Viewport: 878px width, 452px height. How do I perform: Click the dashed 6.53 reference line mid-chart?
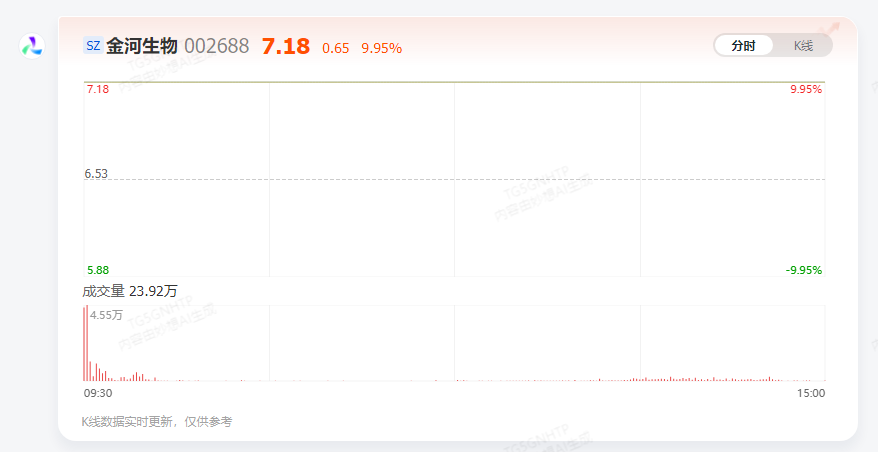[454, 180]
